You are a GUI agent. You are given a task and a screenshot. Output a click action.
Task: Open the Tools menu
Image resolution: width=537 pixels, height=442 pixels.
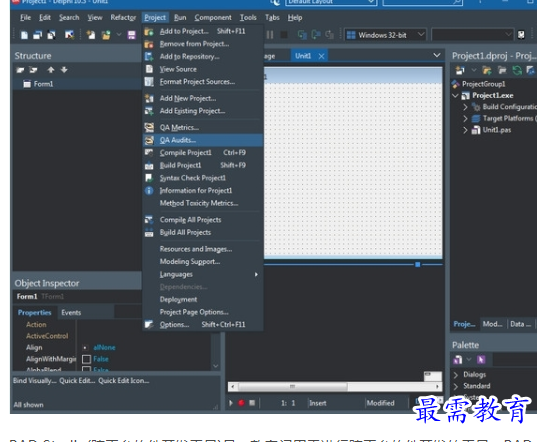coord(248,17)
